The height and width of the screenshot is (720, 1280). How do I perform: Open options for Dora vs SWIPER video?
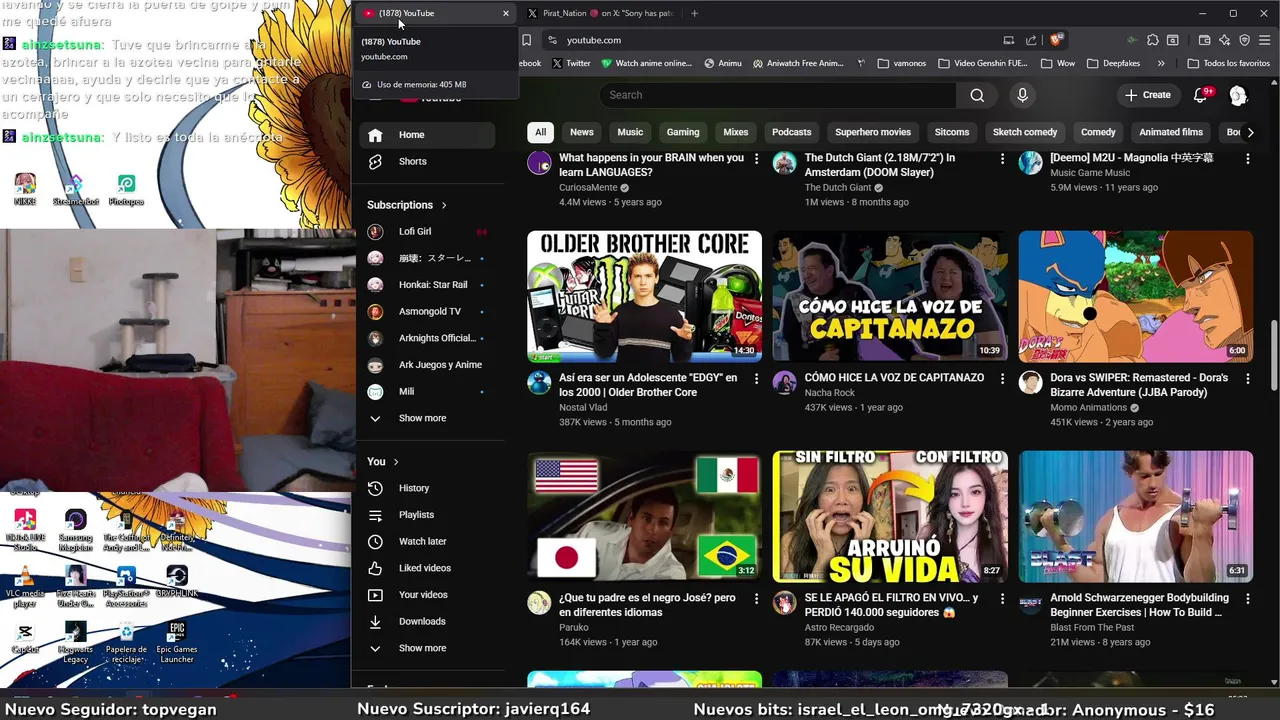coord(1247,379)
